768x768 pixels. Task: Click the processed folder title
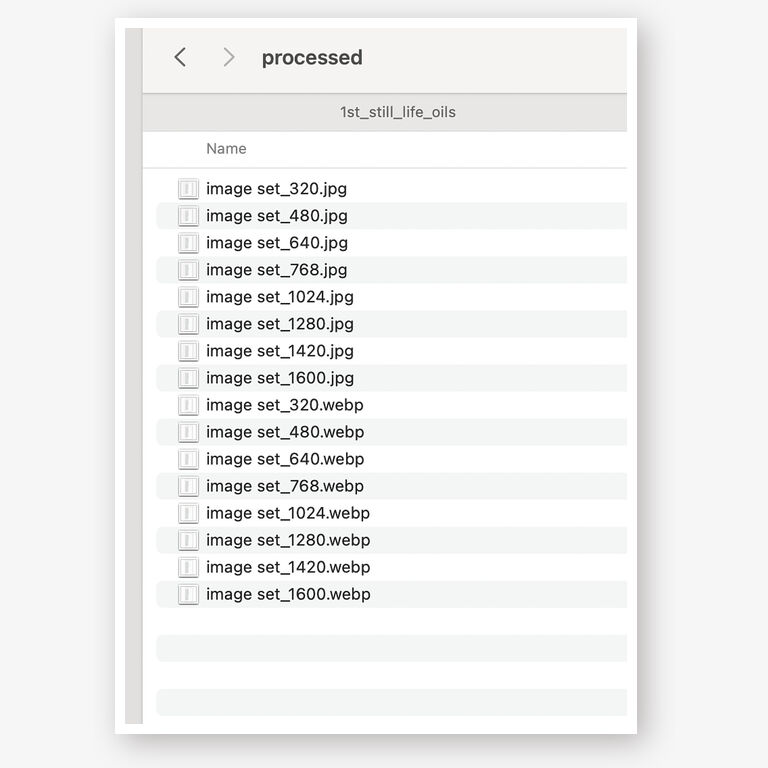pyautogui.click(x=312, y=58)
